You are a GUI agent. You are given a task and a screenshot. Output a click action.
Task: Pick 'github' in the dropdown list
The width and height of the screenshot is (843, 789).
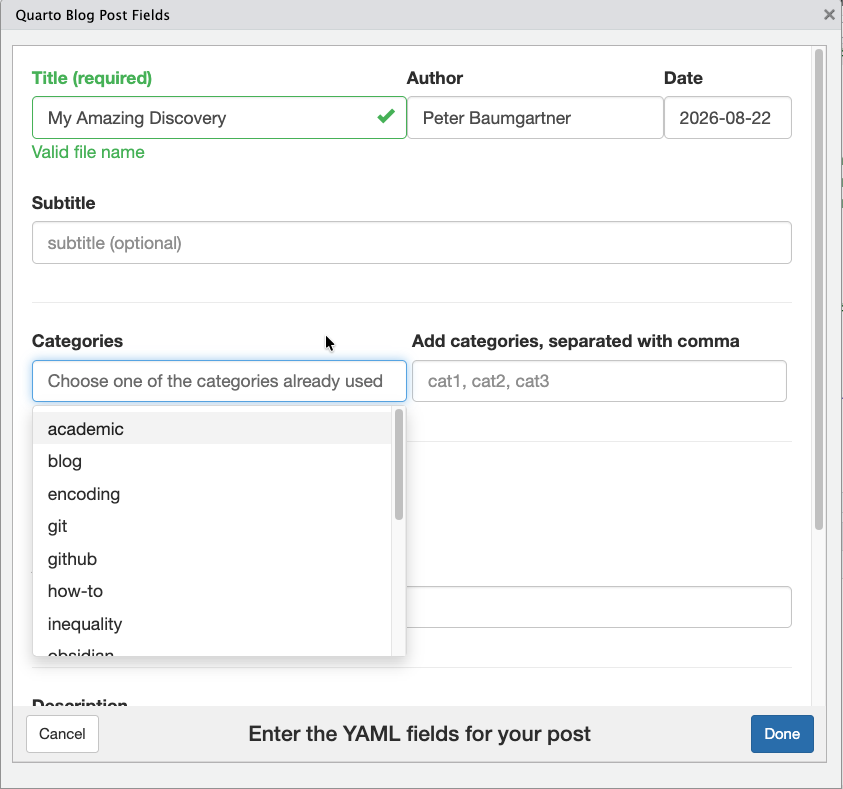pos(212,559)
